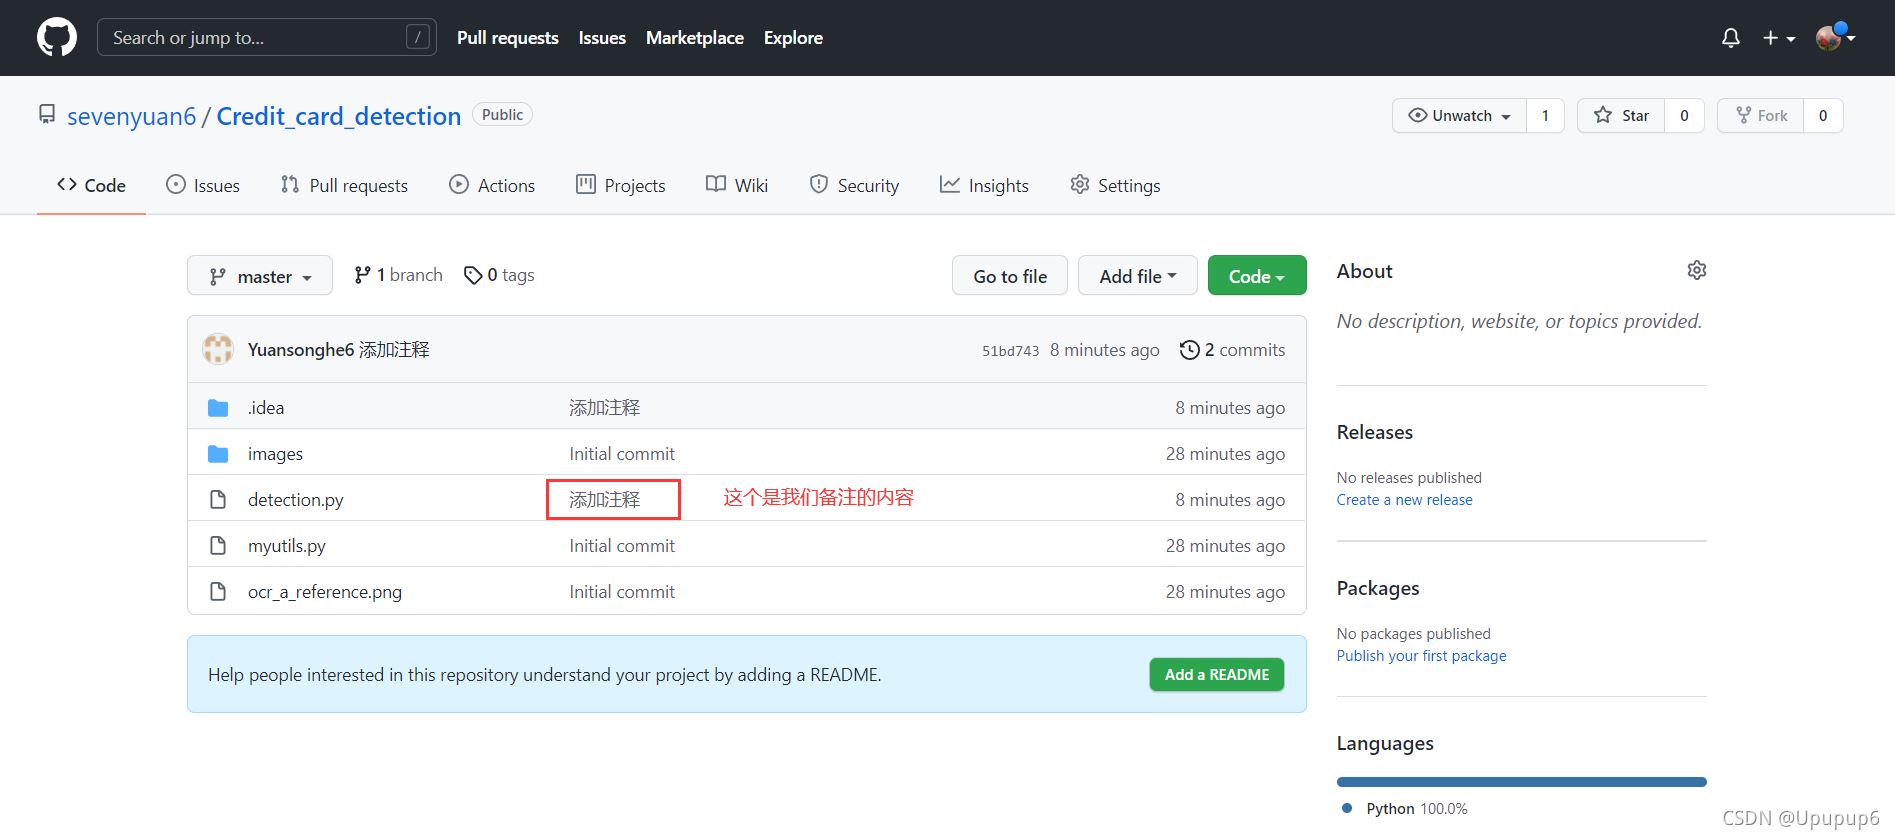Open the plus create-new menu

click(x=1778, y=38)
